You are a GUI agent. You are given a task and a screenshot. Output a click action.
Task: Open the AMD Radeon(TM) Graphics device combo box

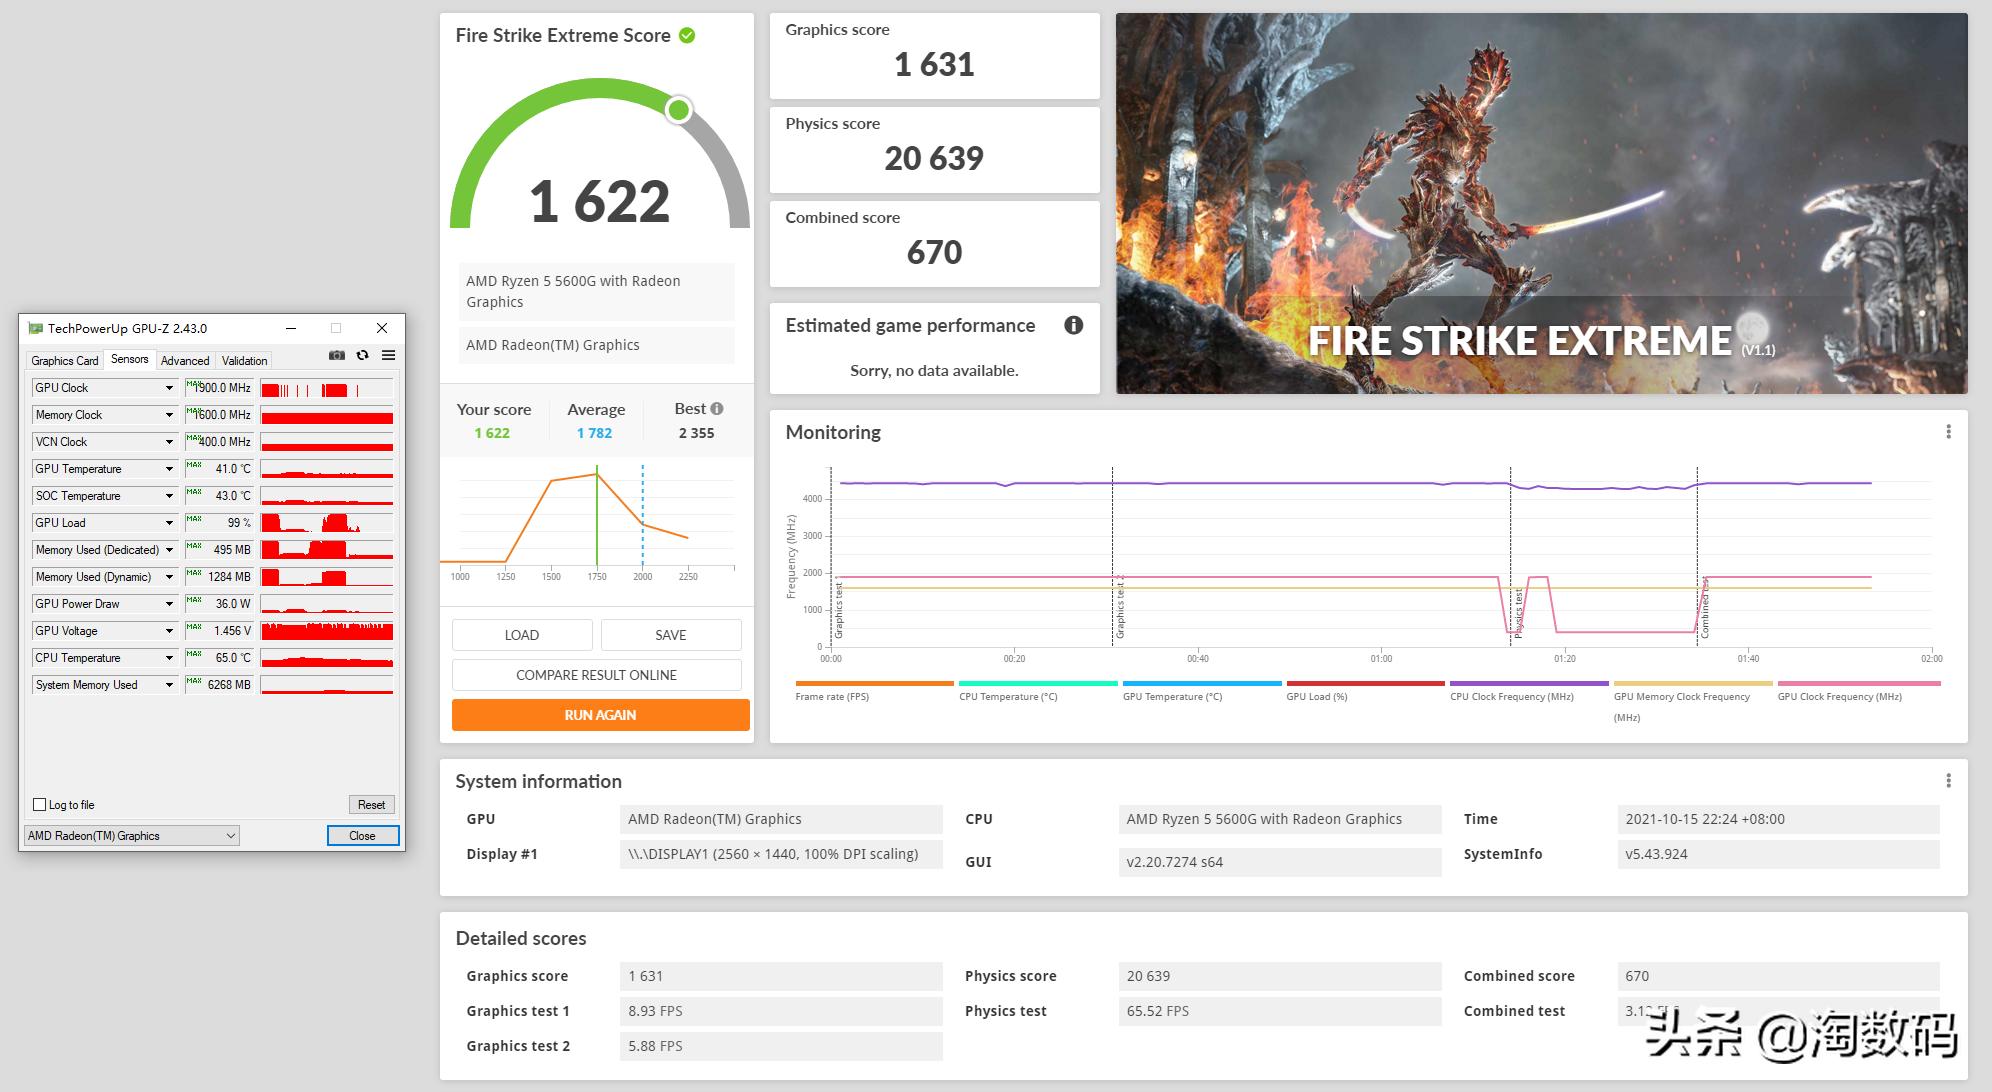pos(132,836)
